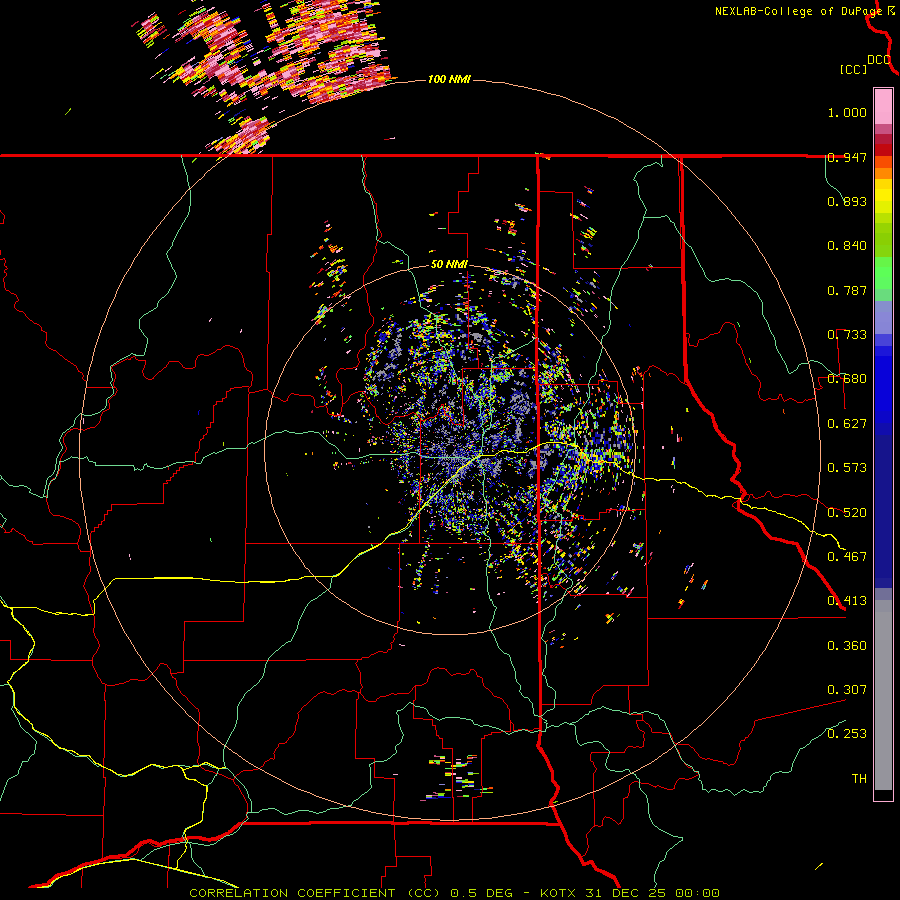The width and height of the screenshot is (900, 900).
Task: Click the 0.787 scale value
Action: pos(847,290)
